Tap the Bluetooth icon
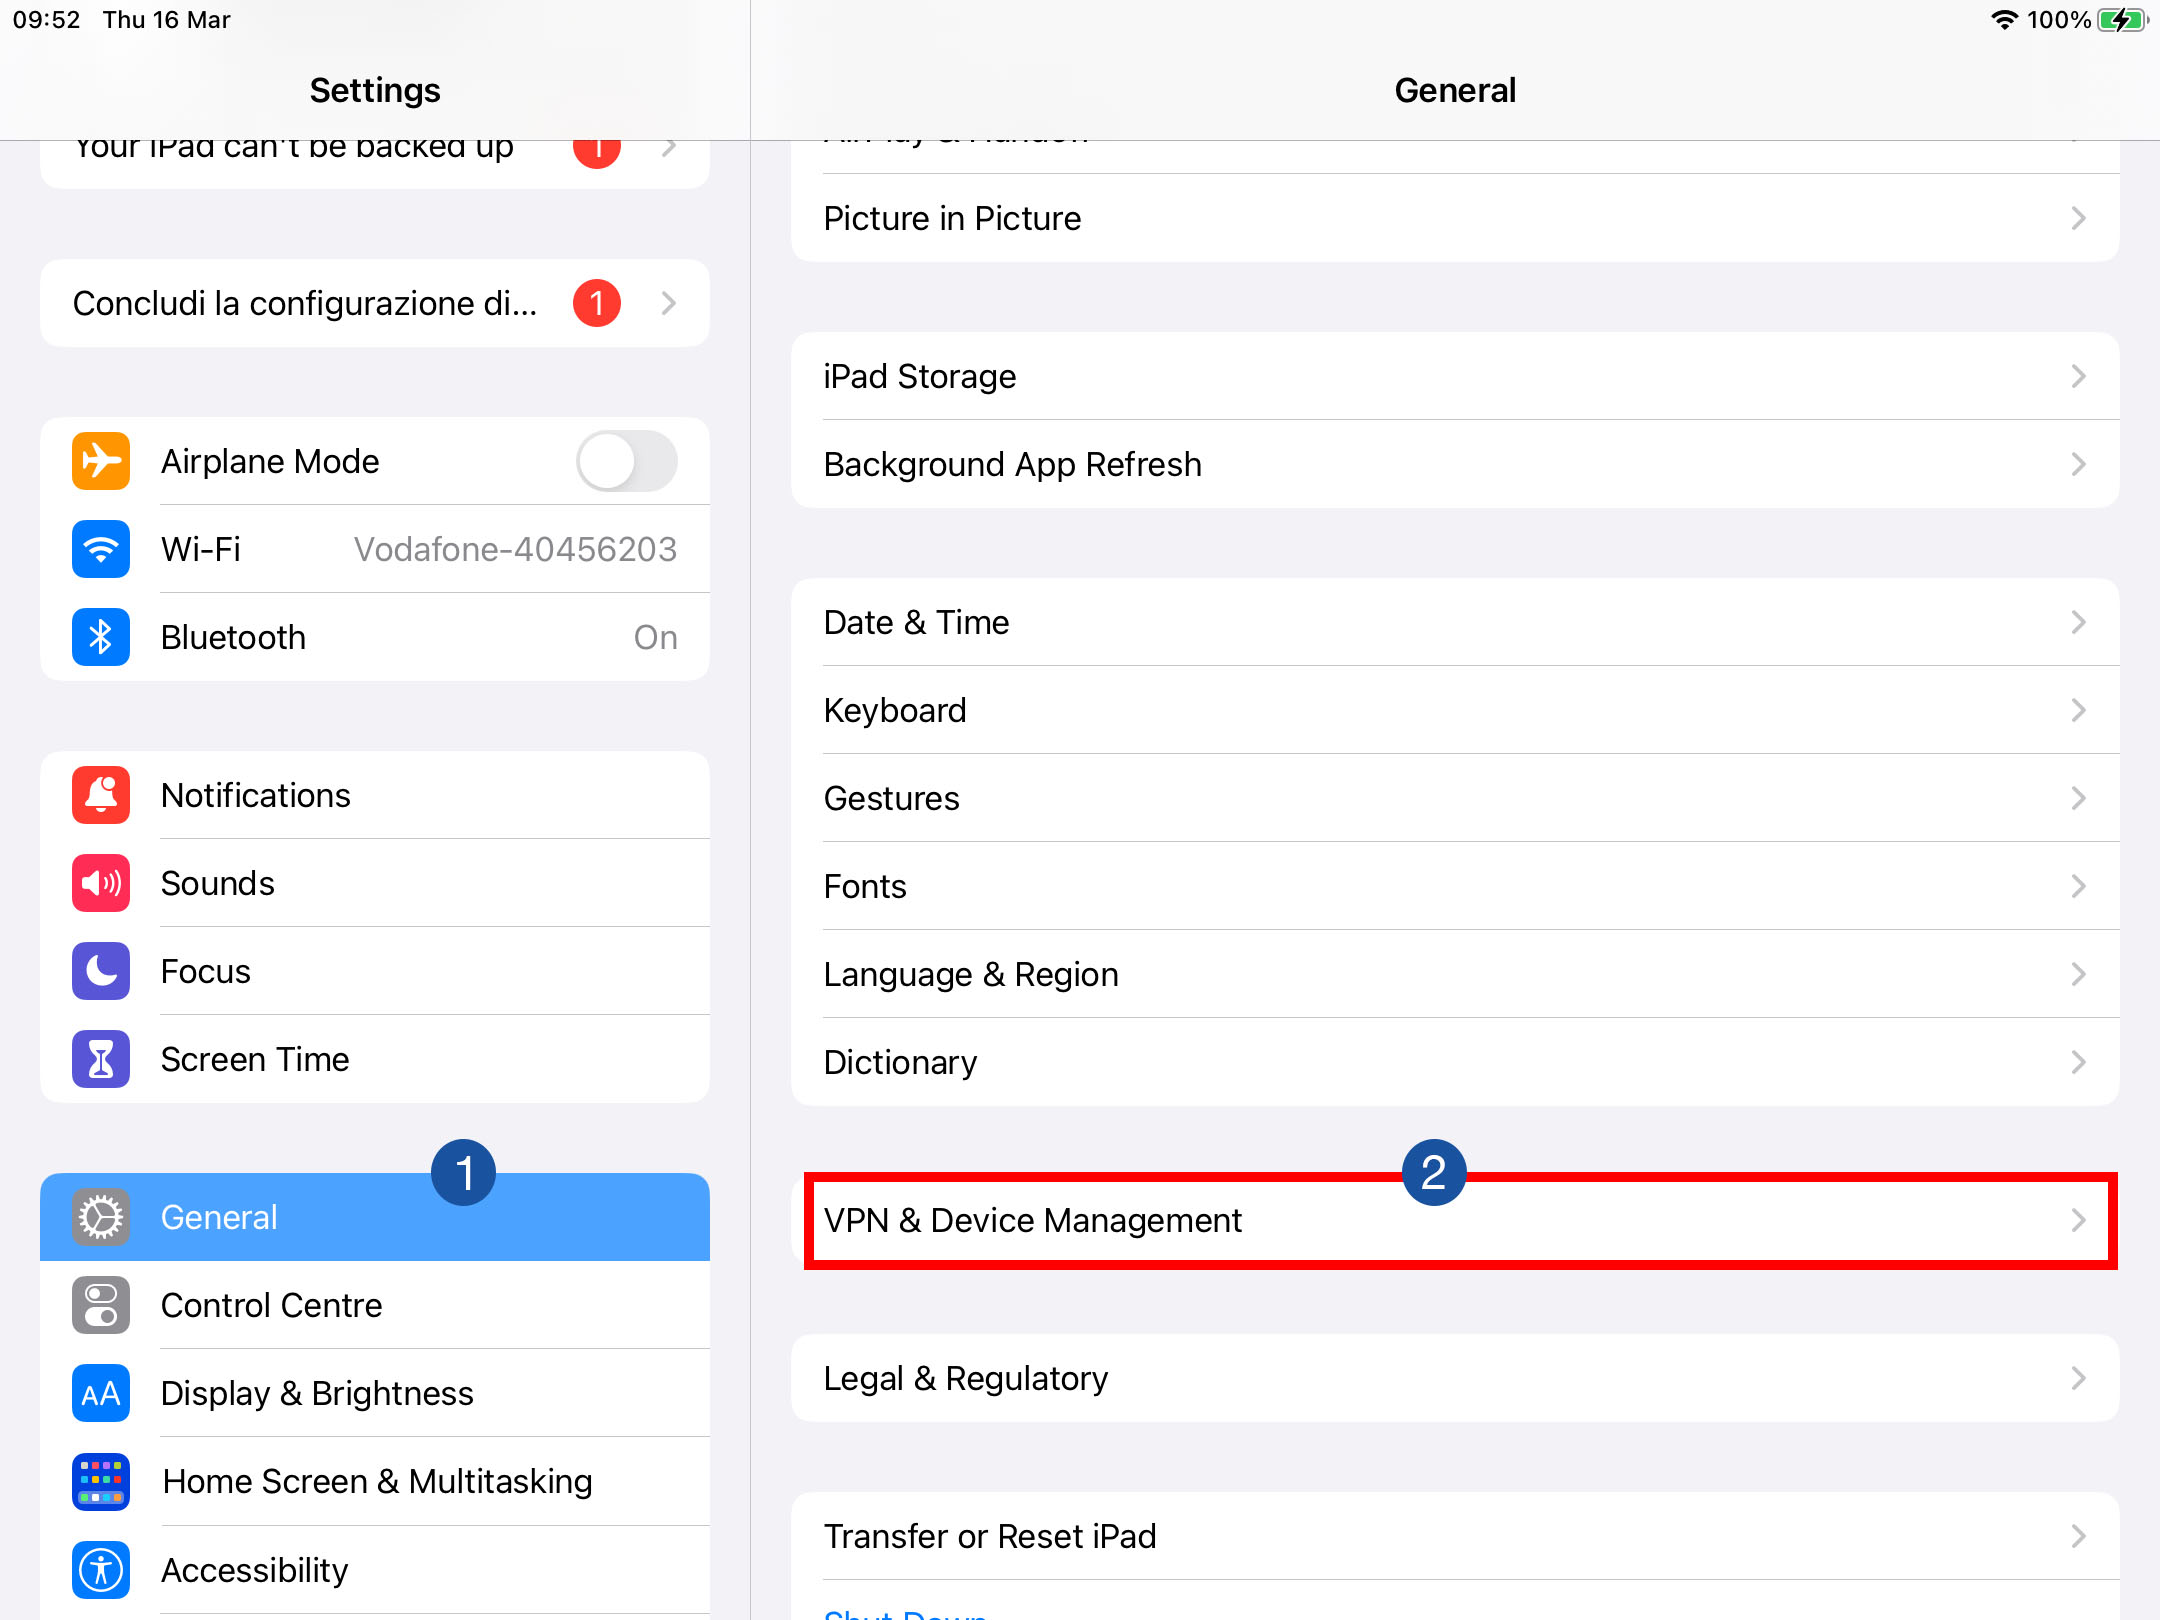This screenshot has height=1620, width=2160. [x=101, y=637]
